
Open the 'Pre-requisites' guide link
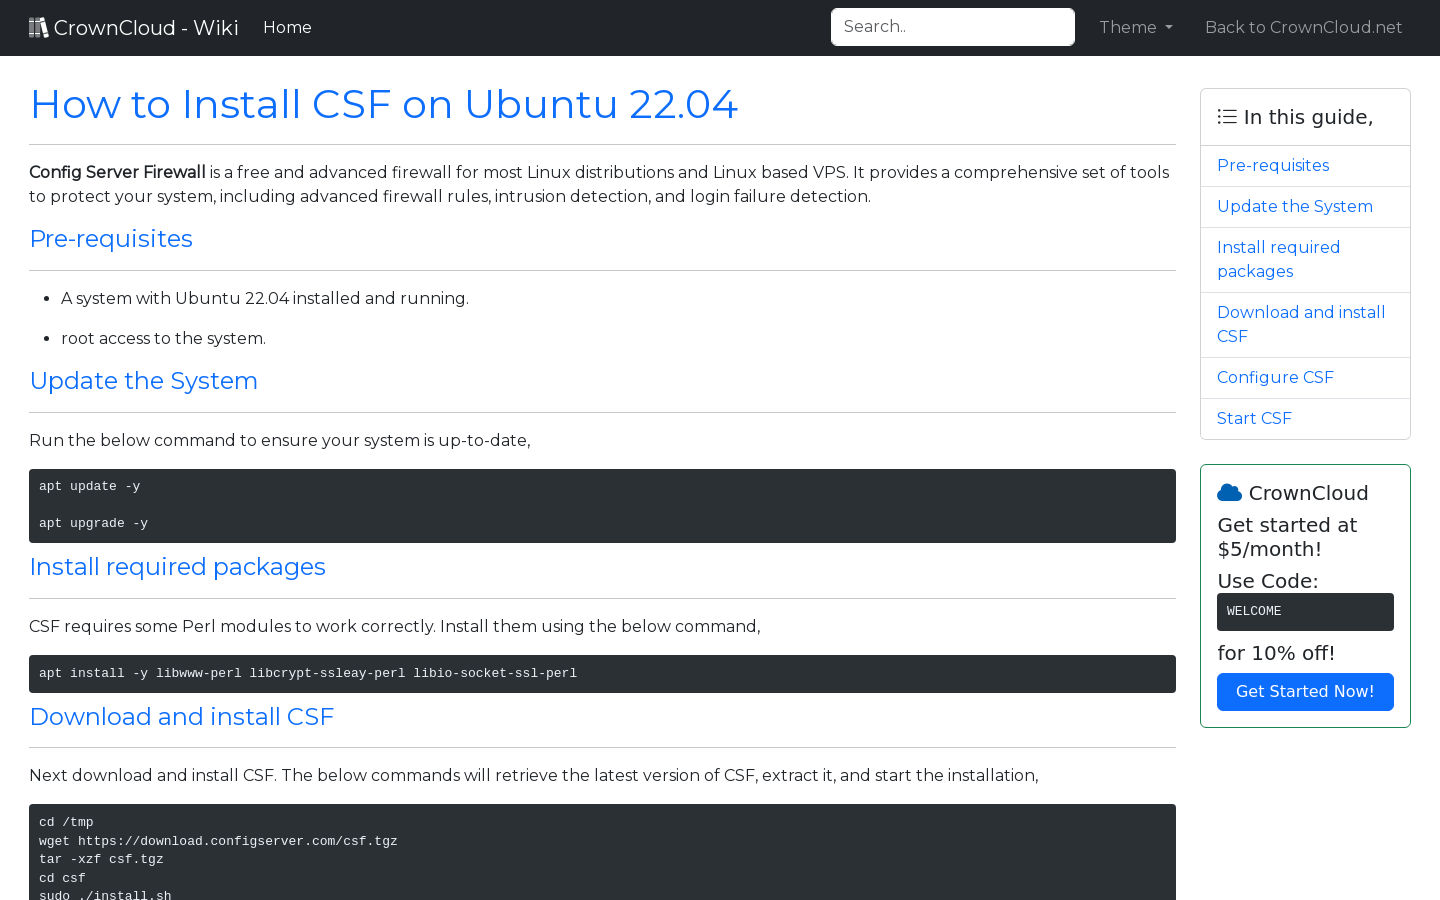tap(1273, 165)
